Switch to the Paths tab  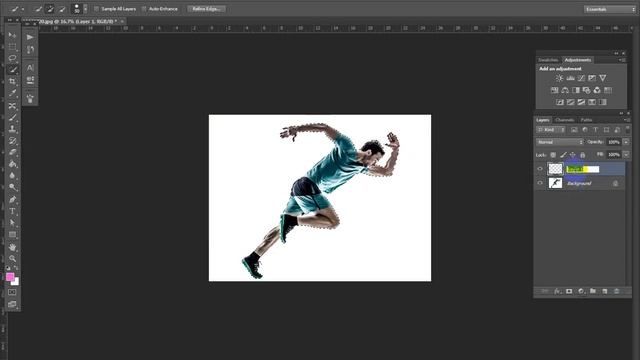(x=587, y=120)
